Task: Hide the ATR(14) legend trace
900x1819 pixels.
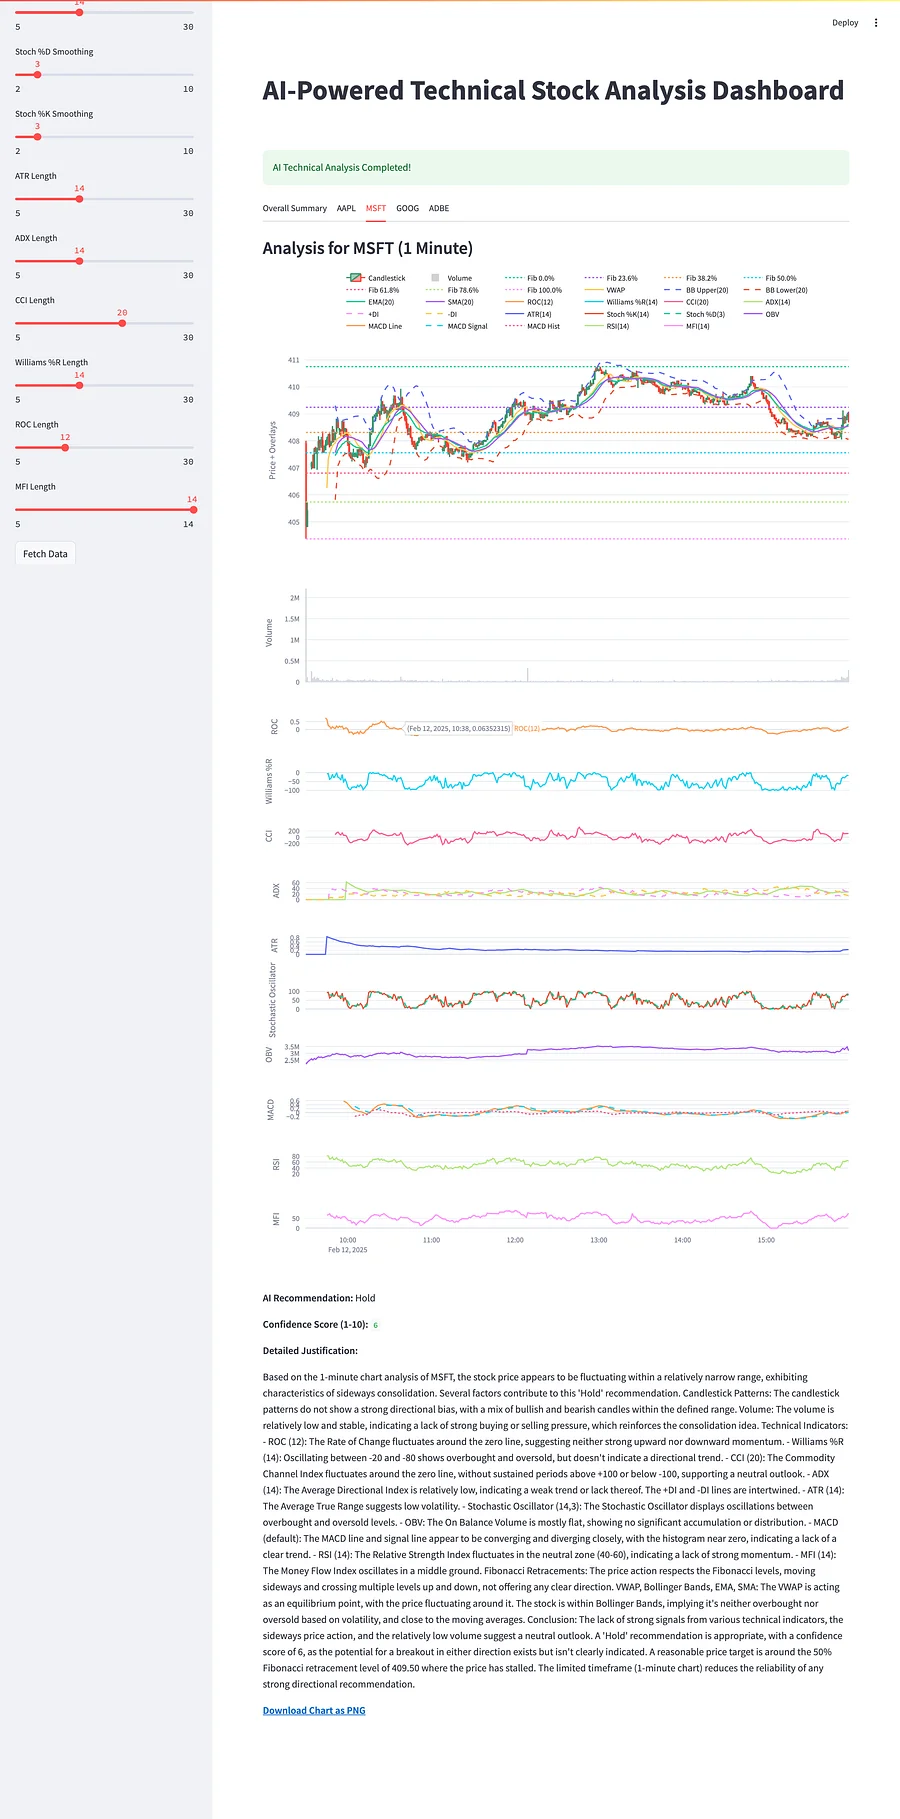Action: 529,314
